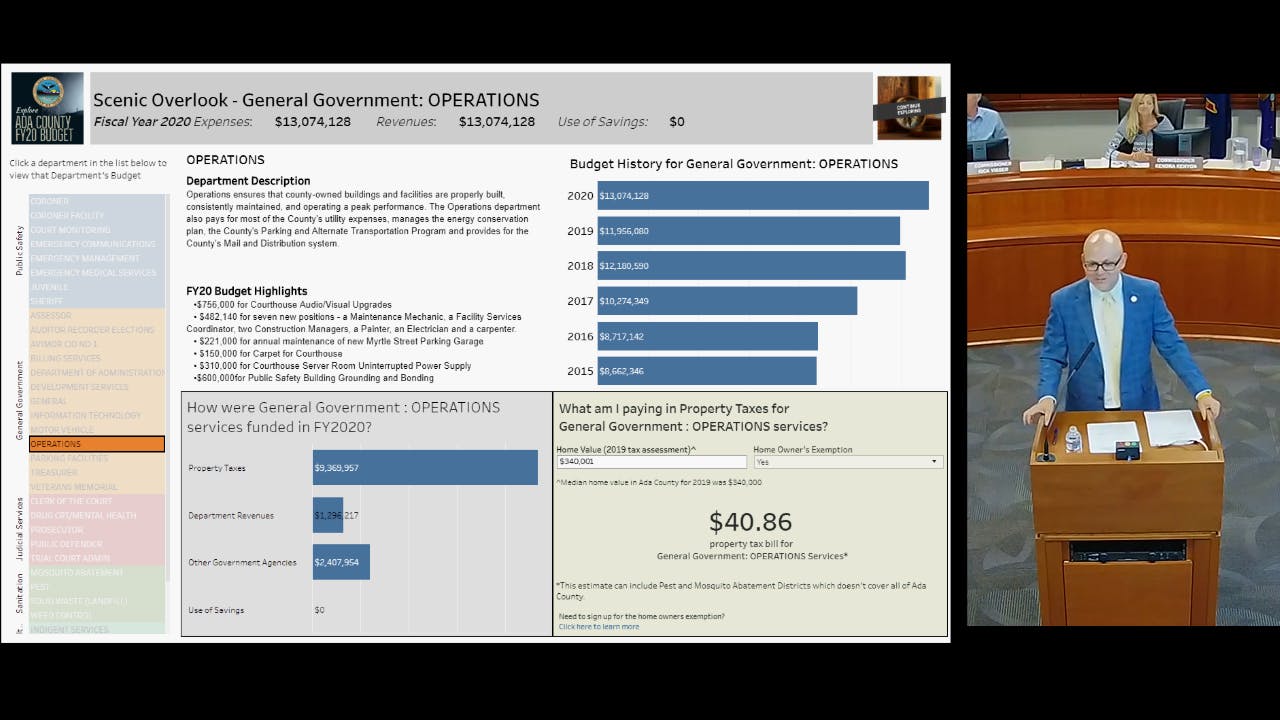Select DEPARTMENT OF ADMINISTRATION entry
Image resolution: width=1280 pixels, height=720 pixels.
[x=97, y=372]
